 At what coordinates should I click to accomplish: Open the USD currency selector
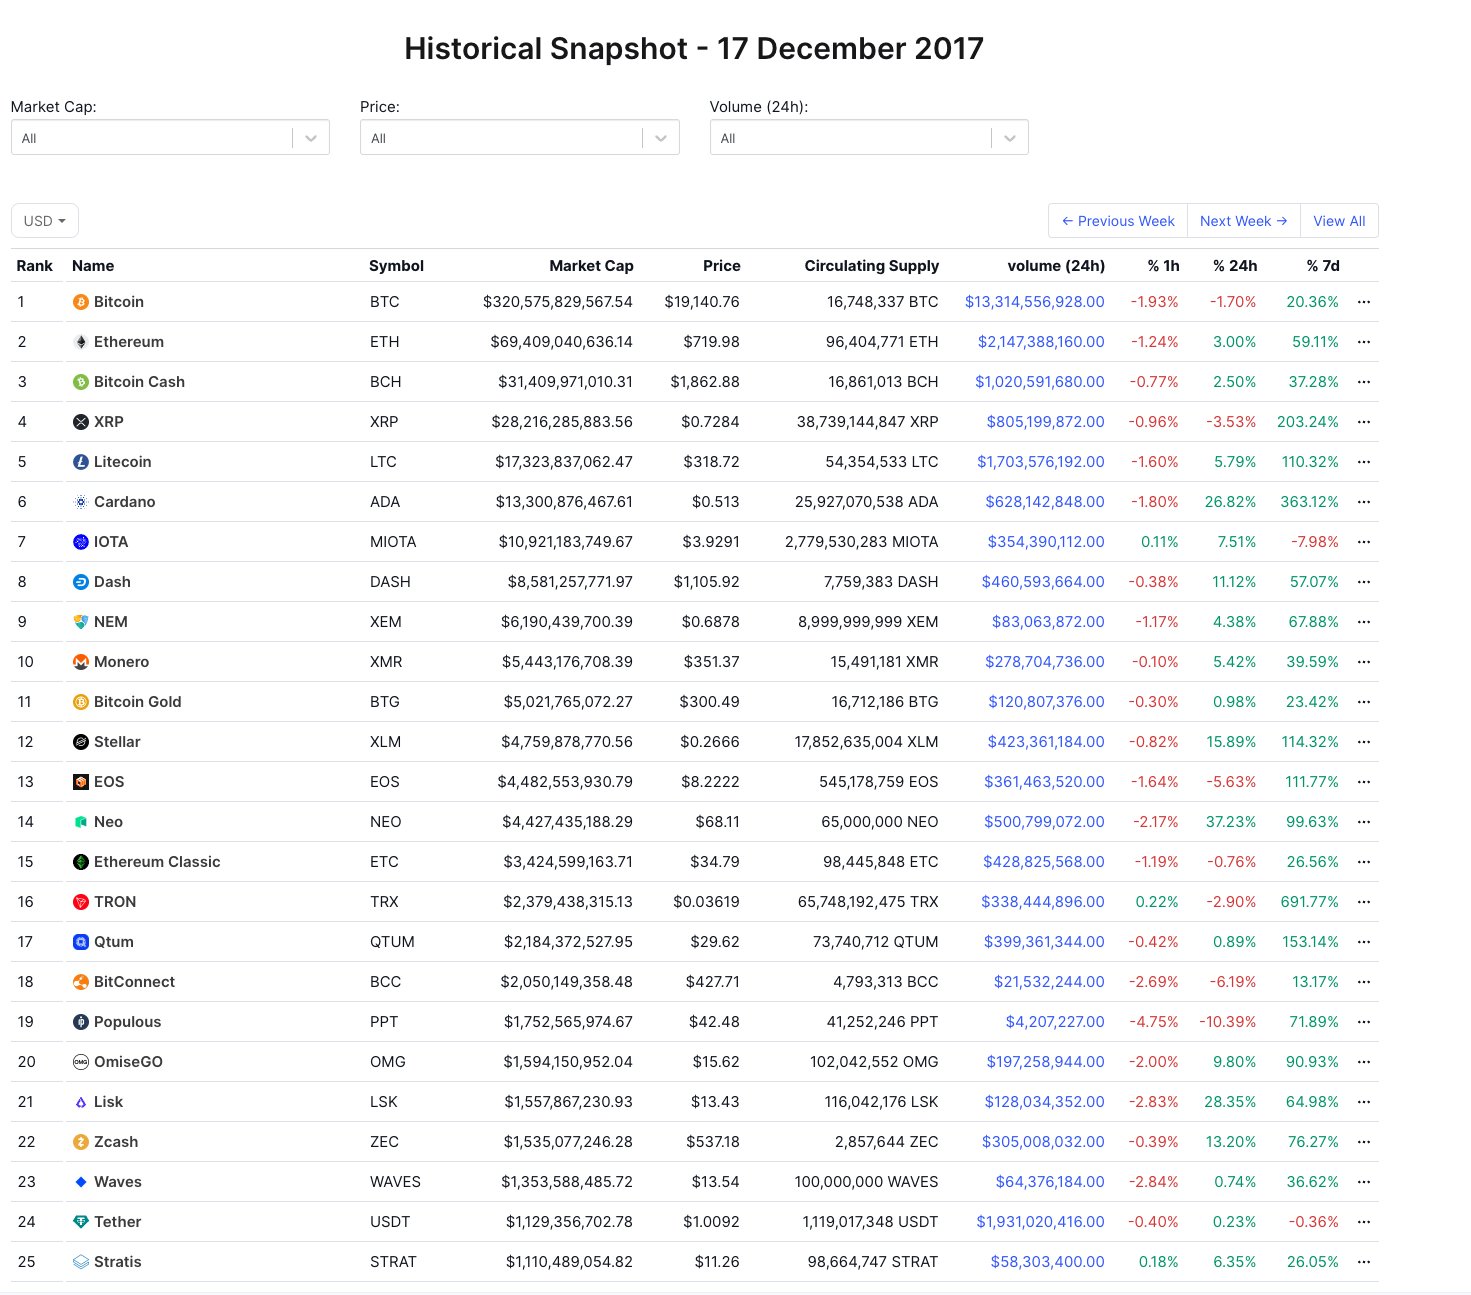[x=45, y=221]
